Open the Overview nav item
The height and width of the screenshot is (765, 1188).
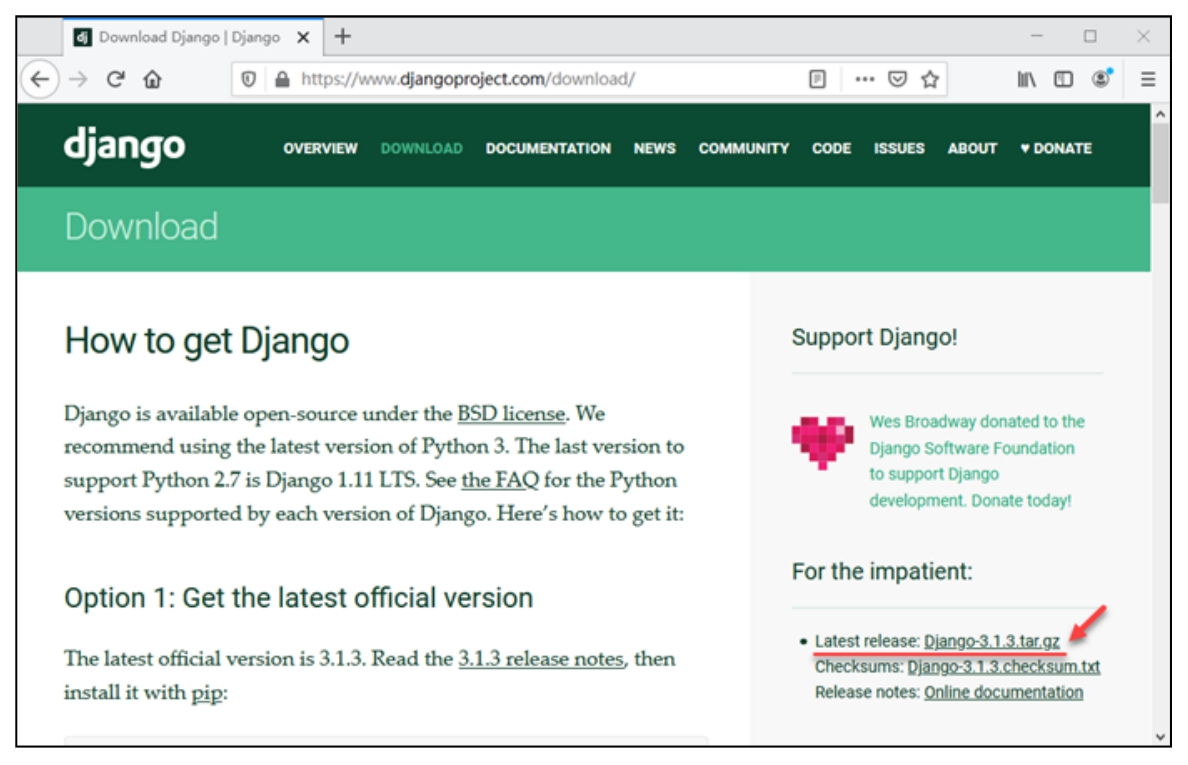coord(320,148)
